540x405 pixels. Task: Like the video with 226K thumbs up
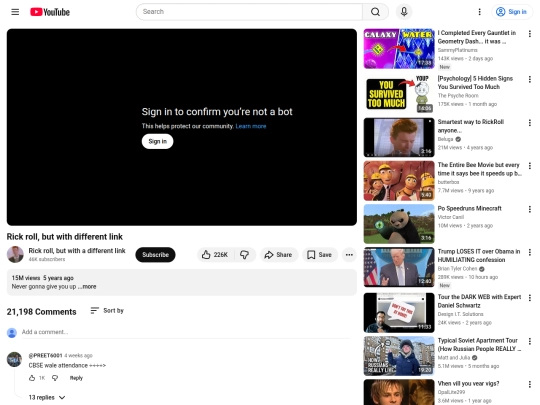click(x=215, y=255)
